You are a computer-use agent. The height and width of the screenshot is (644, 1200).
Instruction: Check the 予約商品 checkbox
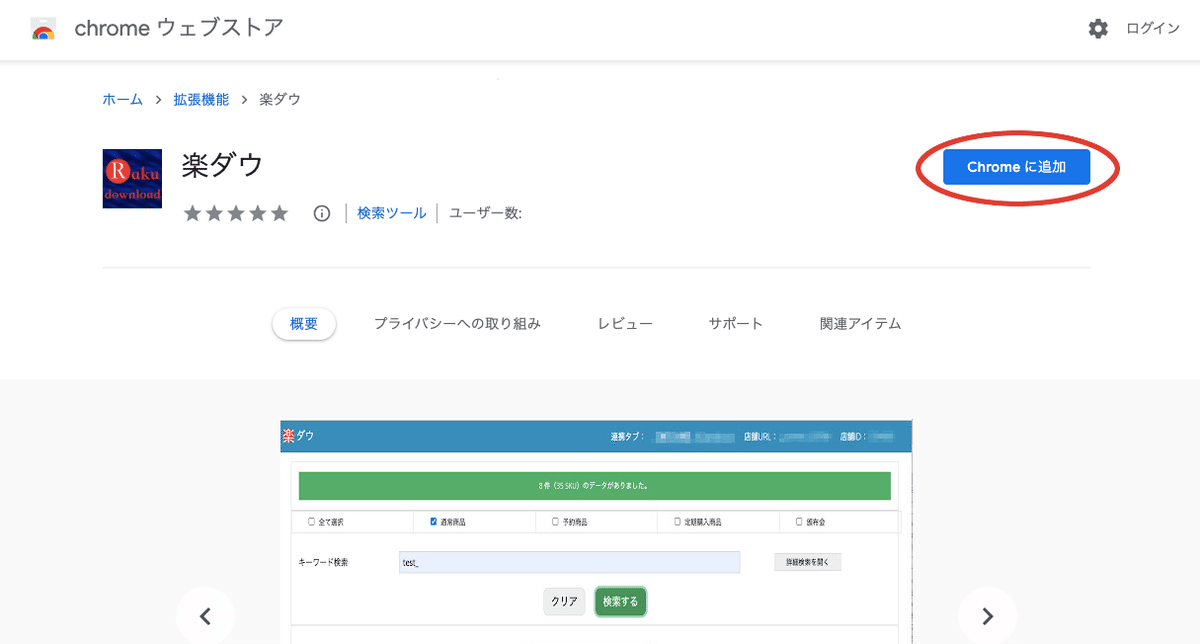point(555,521)
